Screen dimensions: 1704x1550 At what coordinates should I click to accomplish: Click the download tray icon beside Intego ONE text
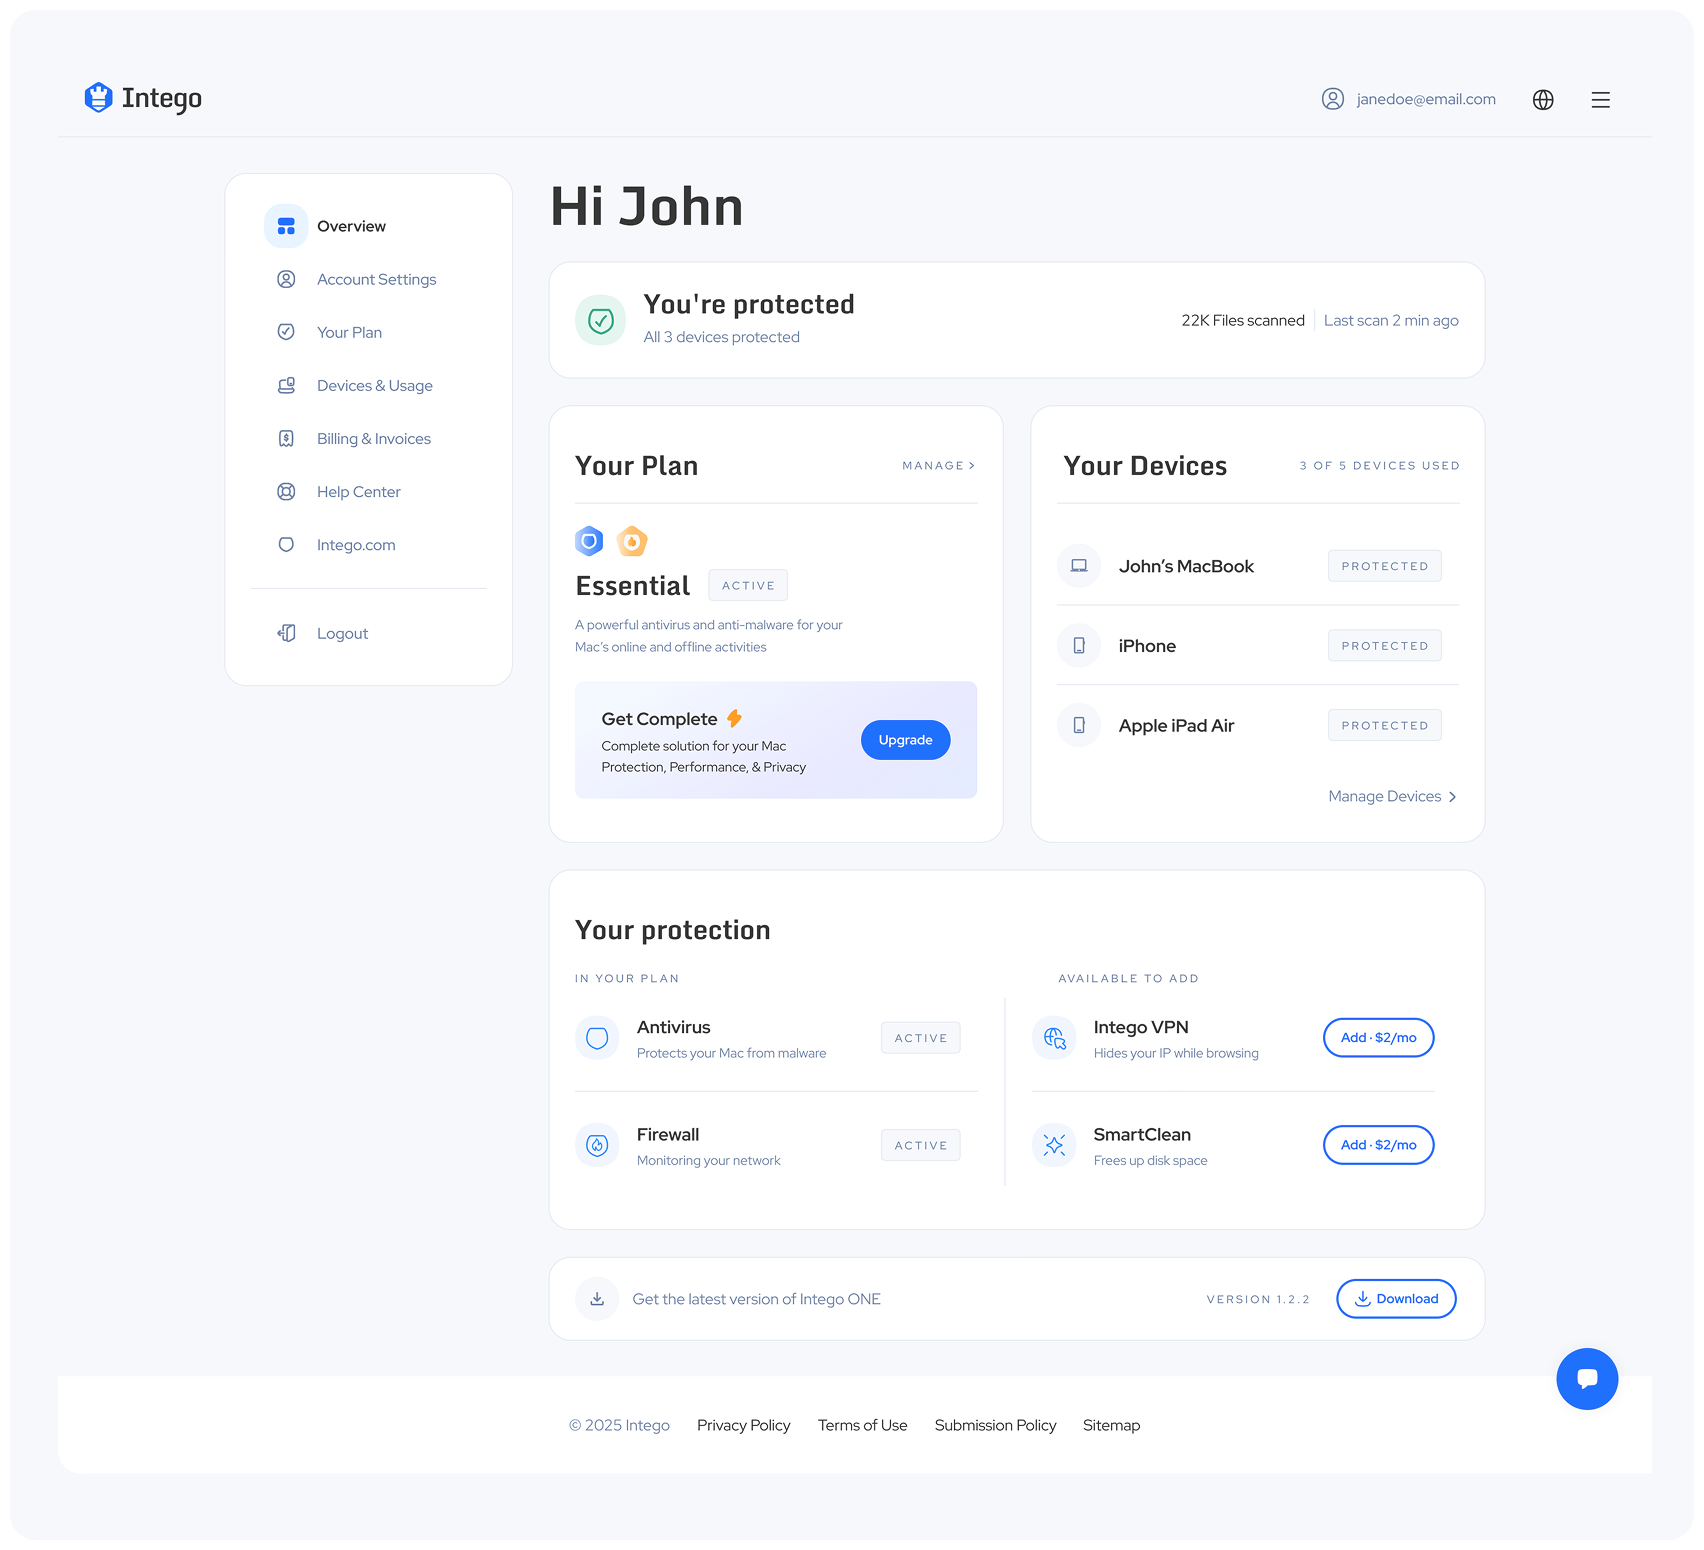597,1299
